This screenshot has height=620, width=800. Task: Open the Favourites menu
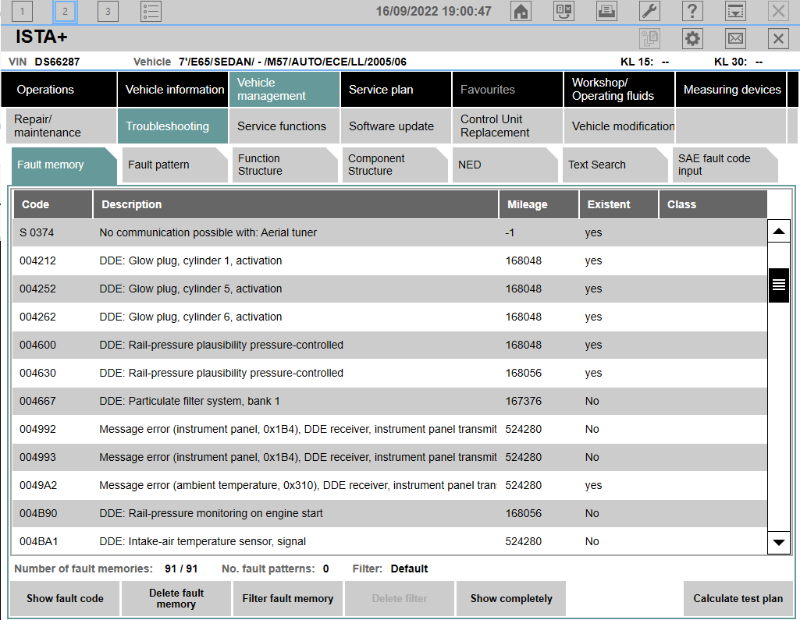coord(508,89)
